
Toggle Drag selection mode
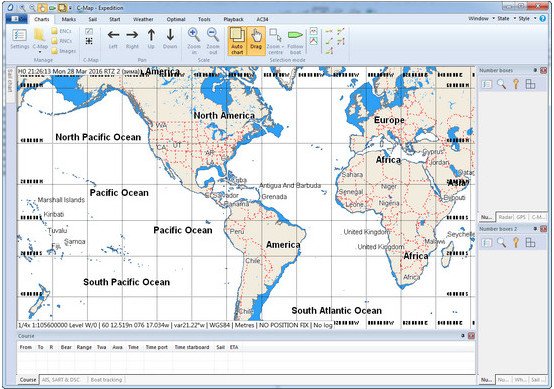256,41
